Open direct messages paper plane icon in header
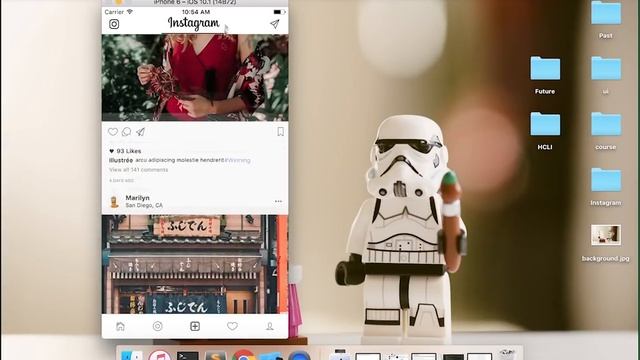The image size is (640, 360). pyautogui.click(x=275, y=24)
